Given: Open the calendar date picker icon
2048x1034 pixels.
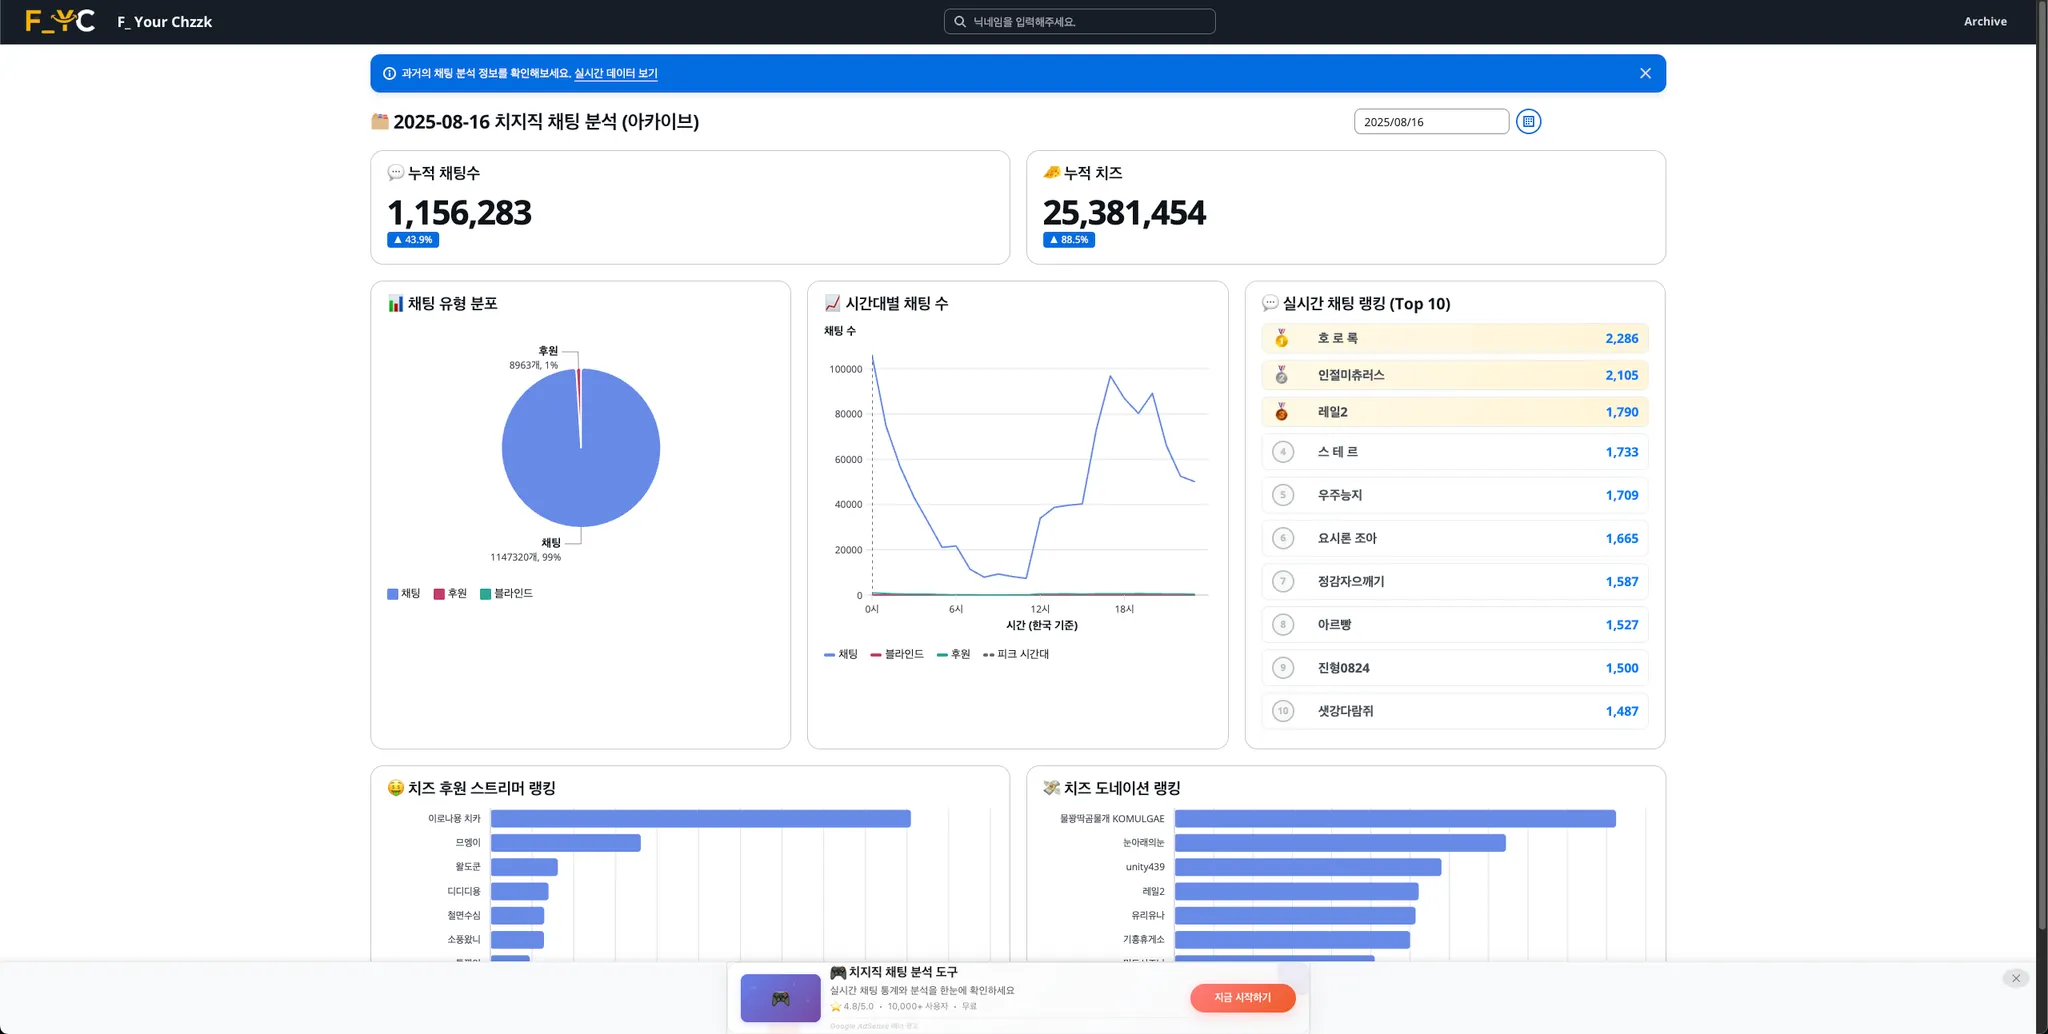Looking at the screenshot, I should pos(1528,122).
